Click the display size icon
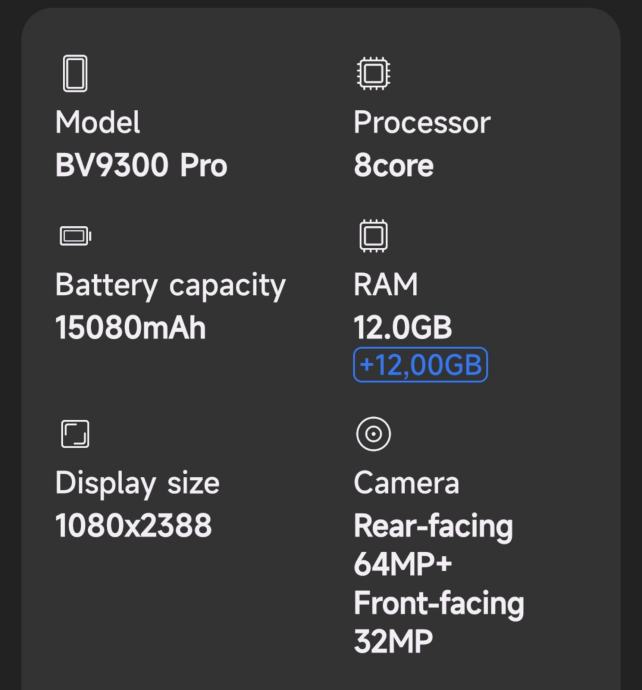 pyautogui.click(x=75, y=434)
